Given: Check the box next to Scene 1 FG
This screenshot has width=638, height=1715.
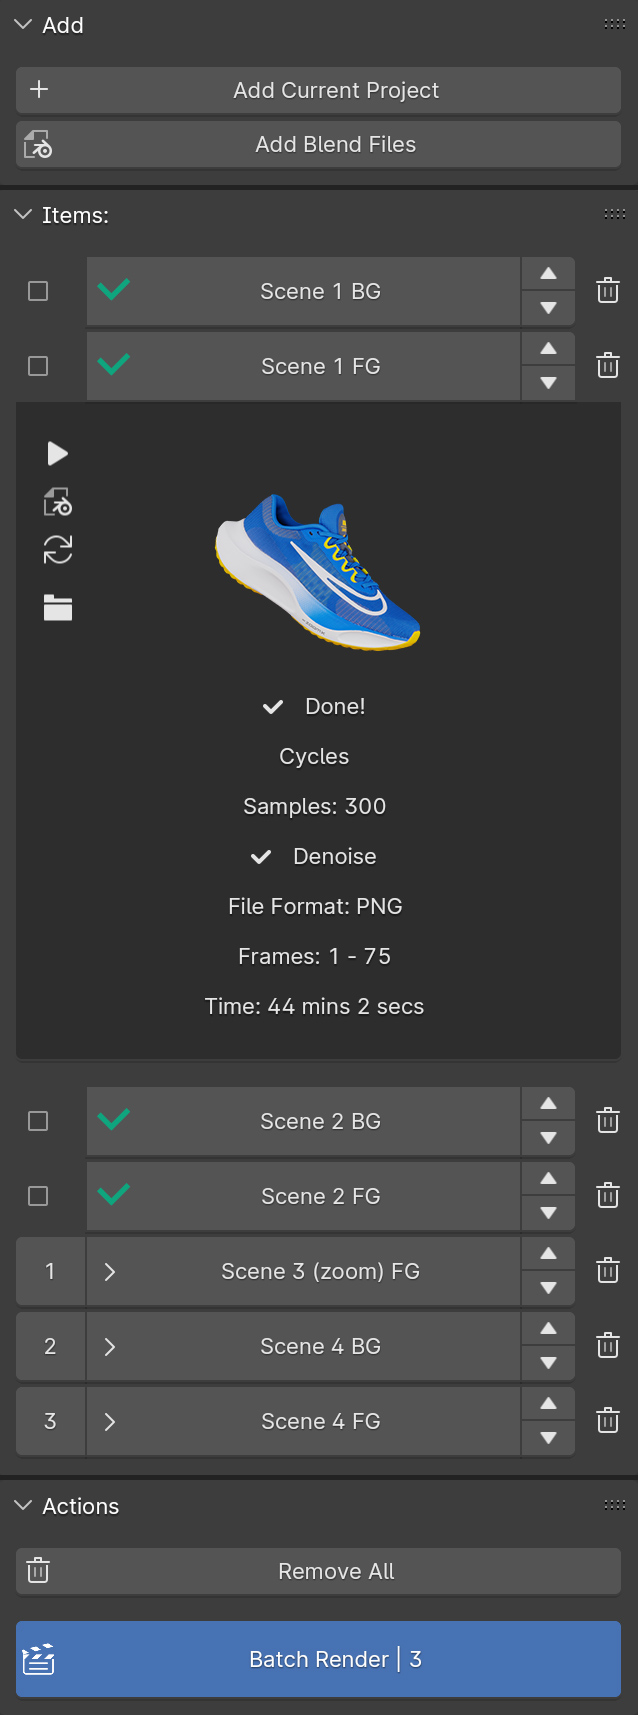Looking at the screenshot, I should (x=37, y=365).
